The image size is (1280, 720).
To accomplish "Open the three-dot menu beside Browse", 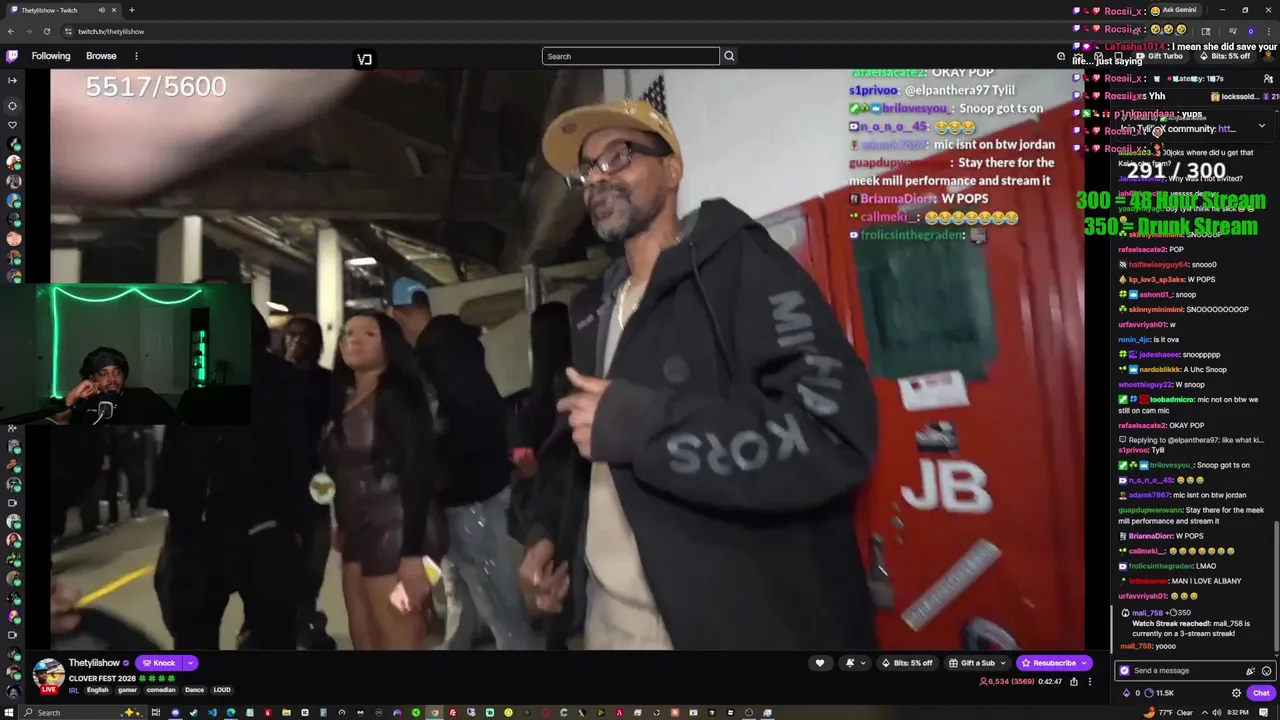I will click(x=136, y=56).
